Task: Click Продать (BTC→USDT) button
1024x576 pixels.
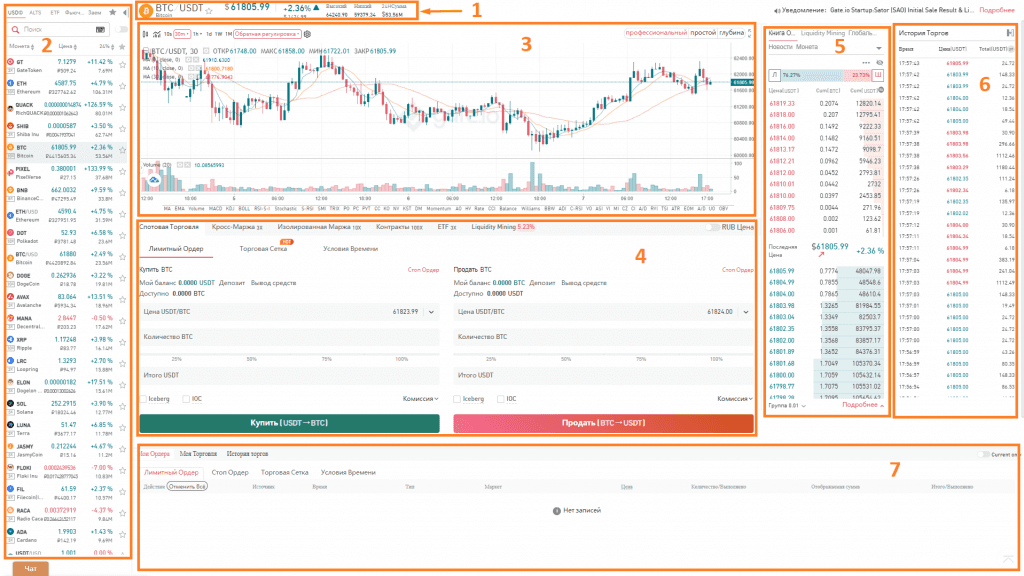Action: (x=603, y=423)
